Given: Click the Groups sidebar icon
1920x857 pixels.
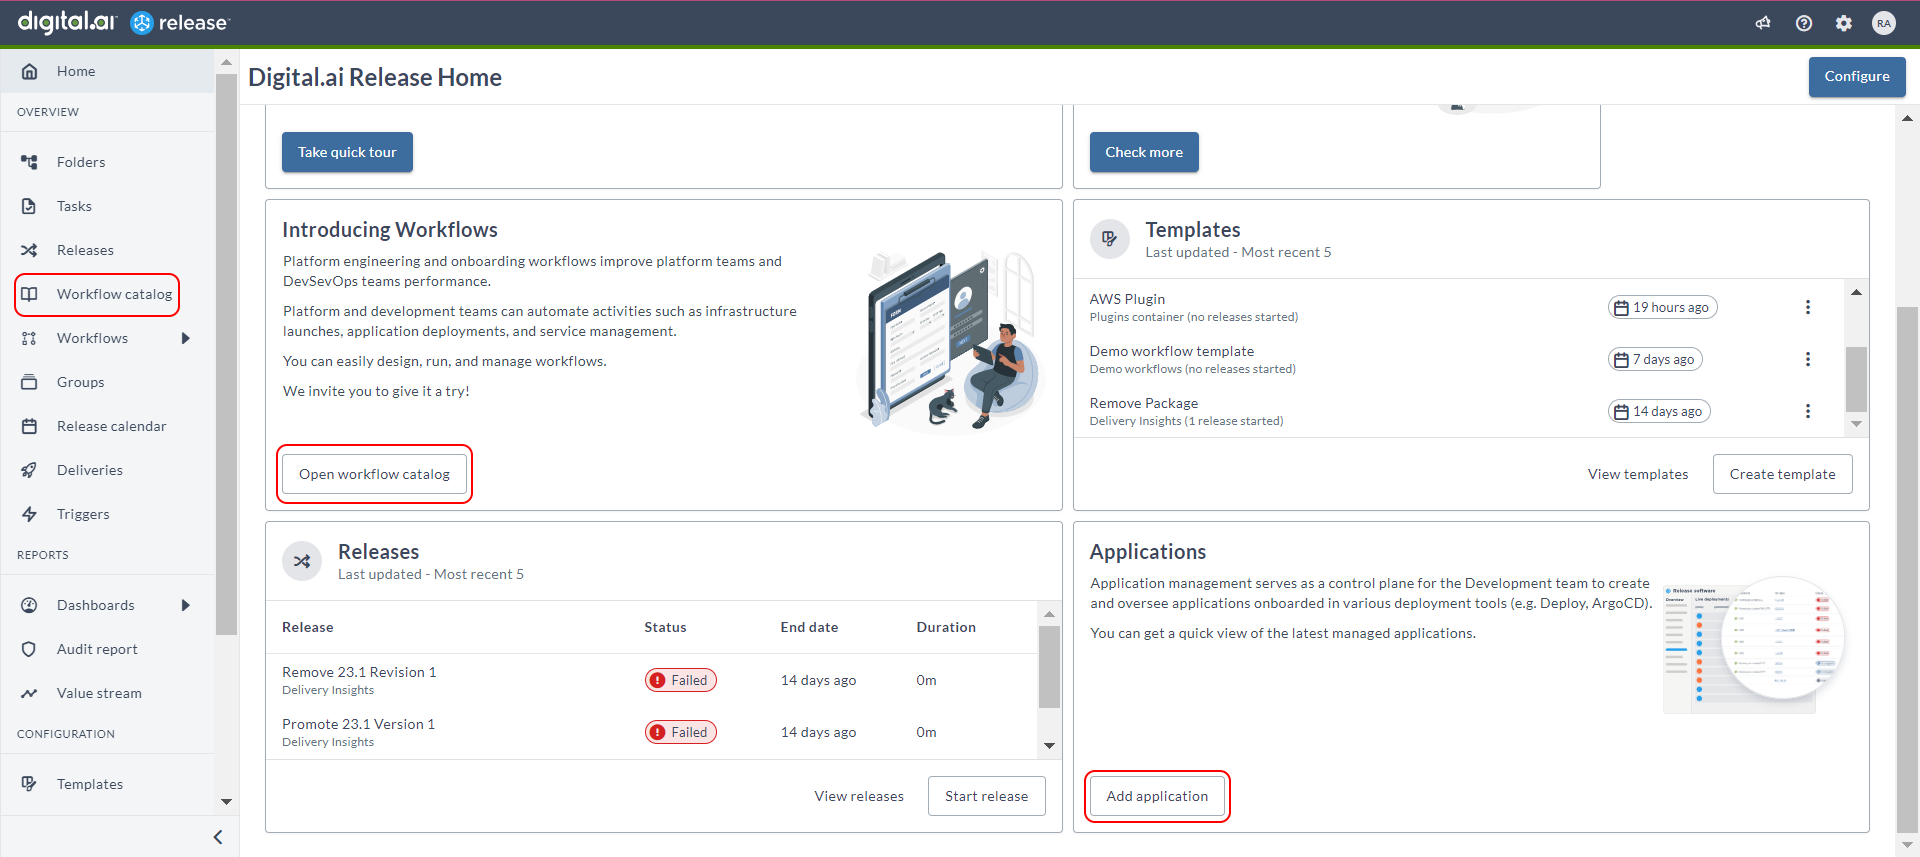Looking at the screenshot, I should [x=30, y=382].
